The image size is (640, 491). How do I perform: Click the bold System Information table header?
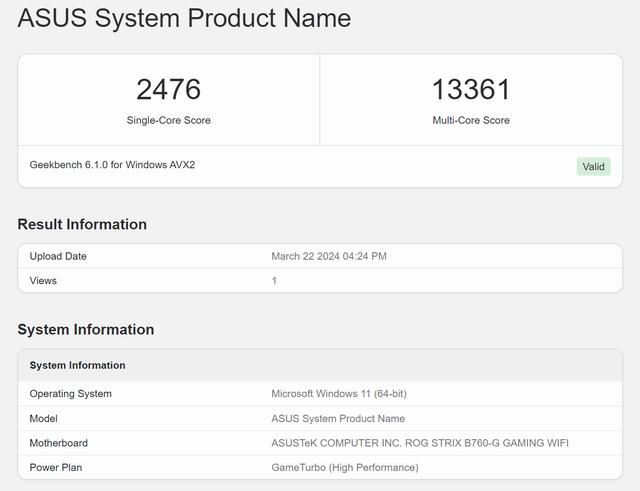(77, 365)
